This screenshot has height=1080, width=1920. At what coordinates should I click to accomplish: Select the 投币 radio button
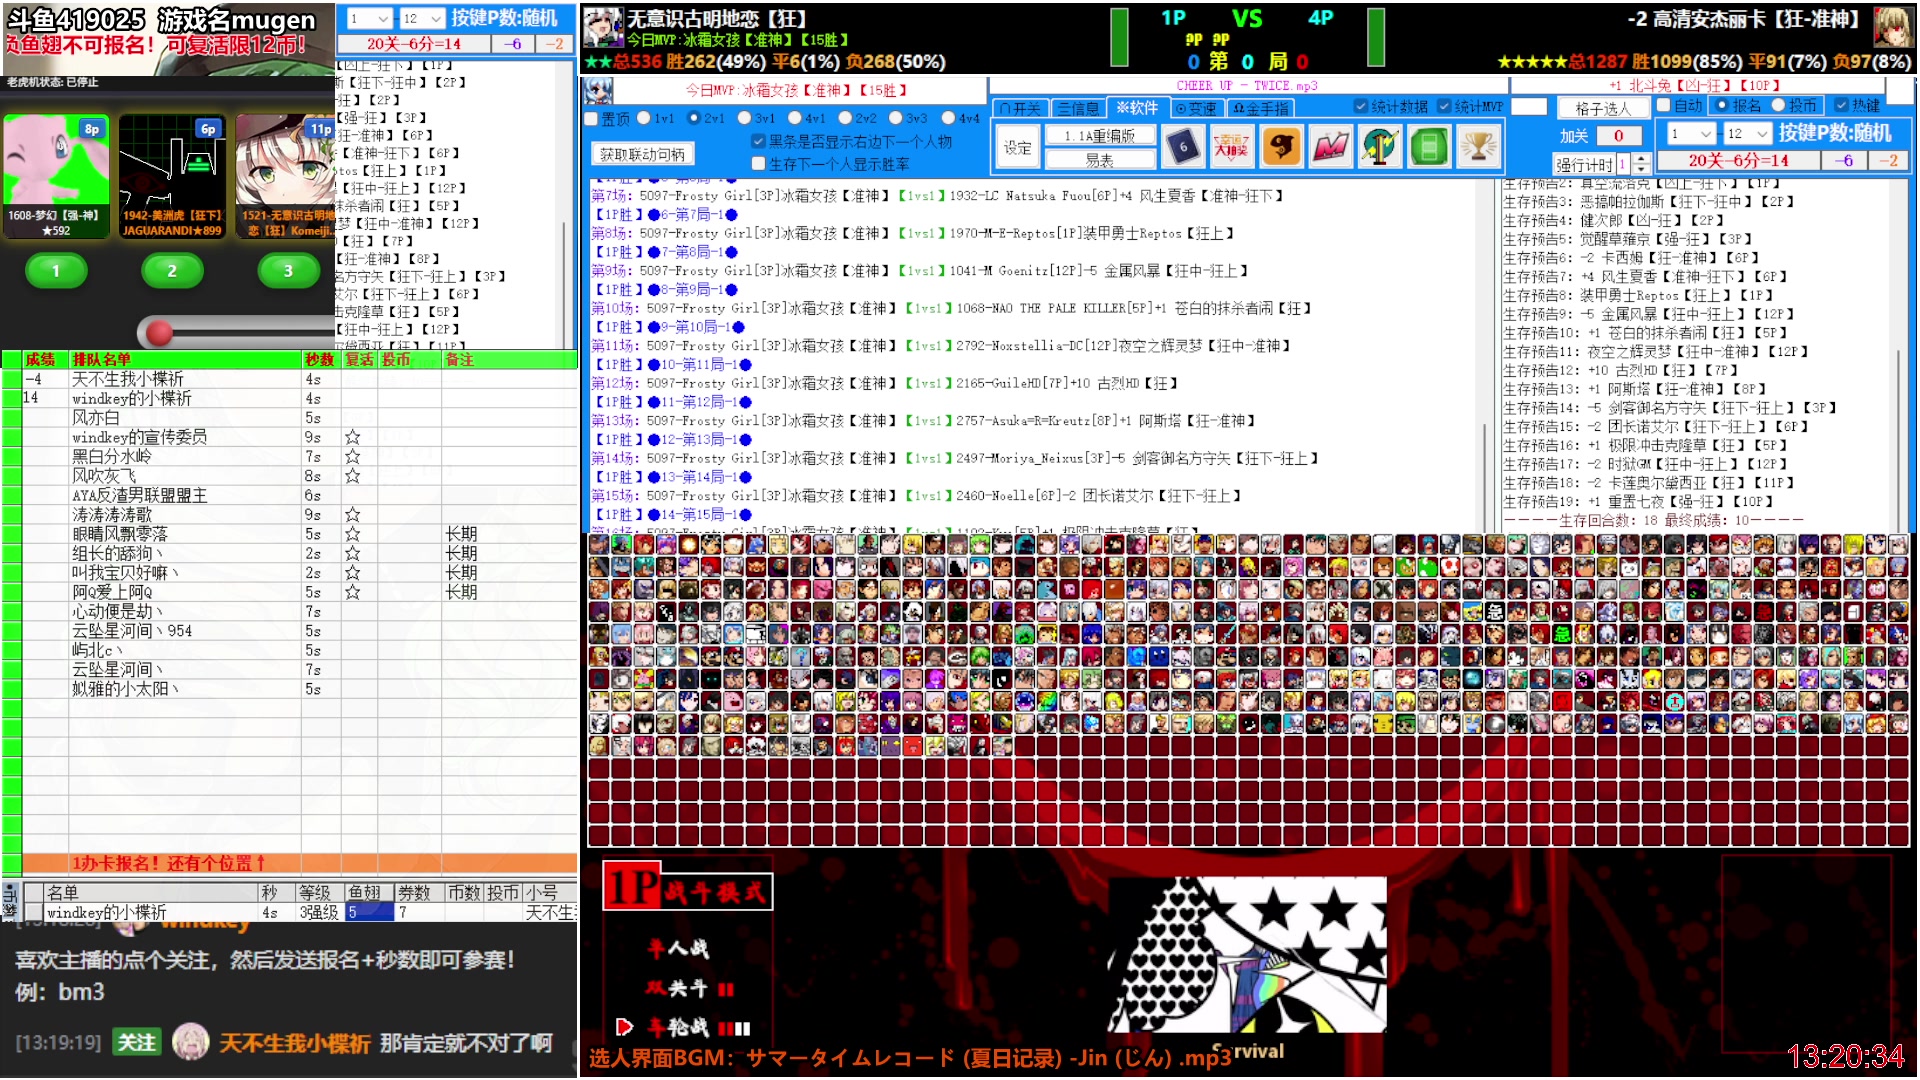click(1778, 105)
